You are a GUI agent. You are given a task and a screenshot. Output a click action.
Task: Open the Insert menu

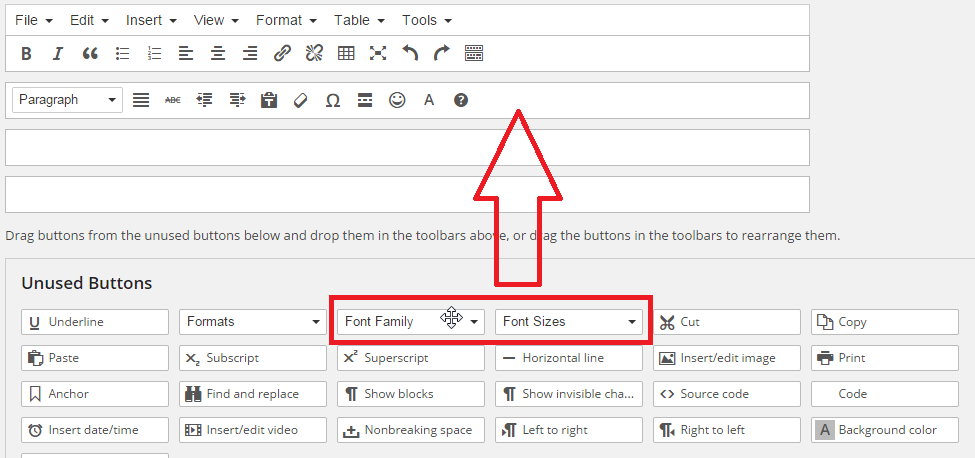[x=150, y=20]
